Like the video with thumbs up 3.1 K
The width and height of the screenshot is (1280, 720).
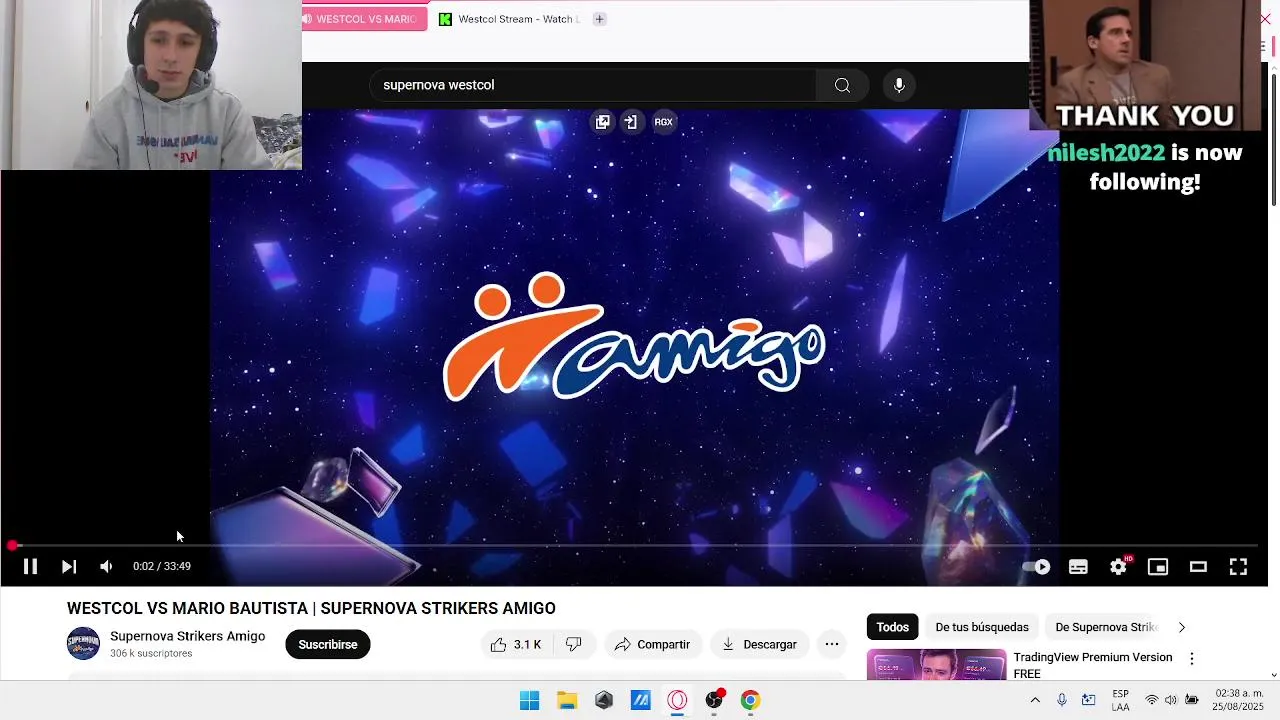[x=516, y=645]
